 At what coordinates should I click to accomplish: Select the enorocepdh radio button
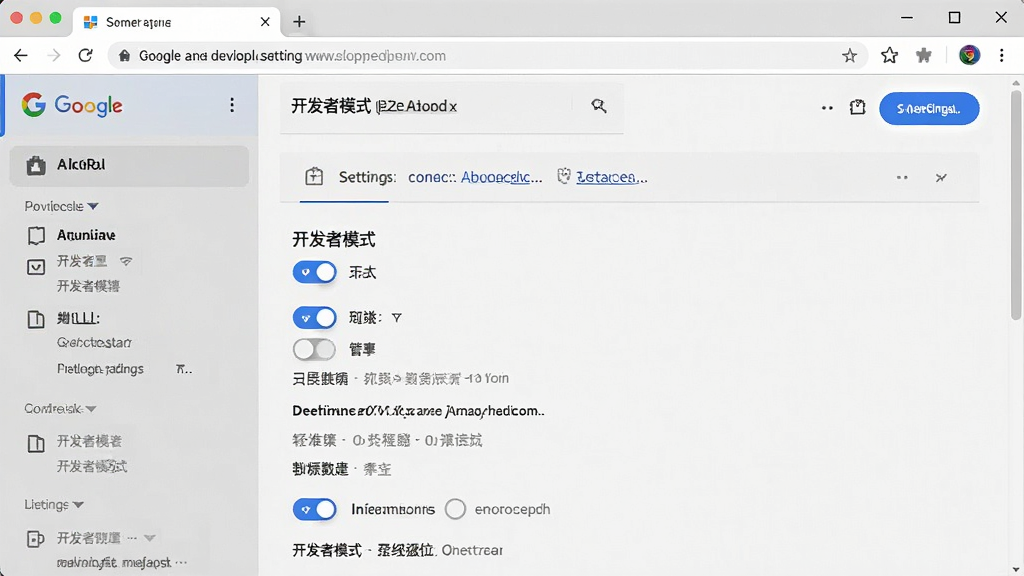coord(455,509)
